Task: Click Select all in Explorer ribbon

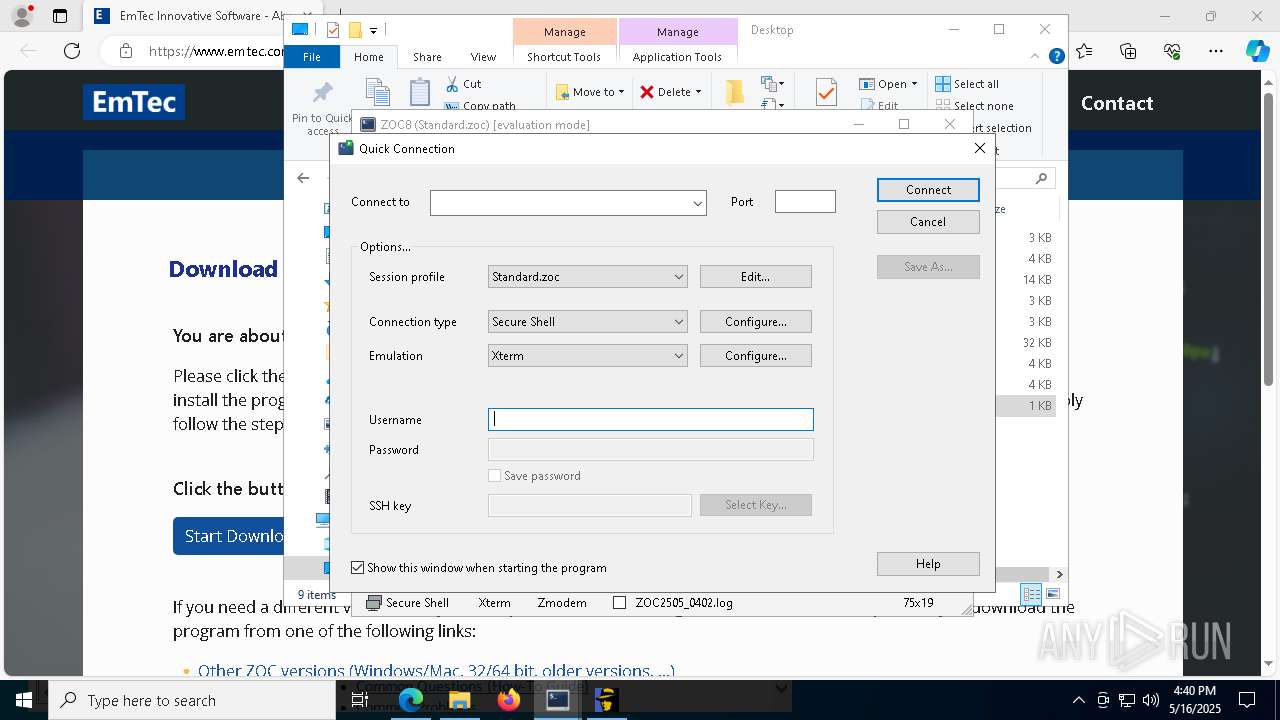Action: pyautogui.click(x=966, y=84)
